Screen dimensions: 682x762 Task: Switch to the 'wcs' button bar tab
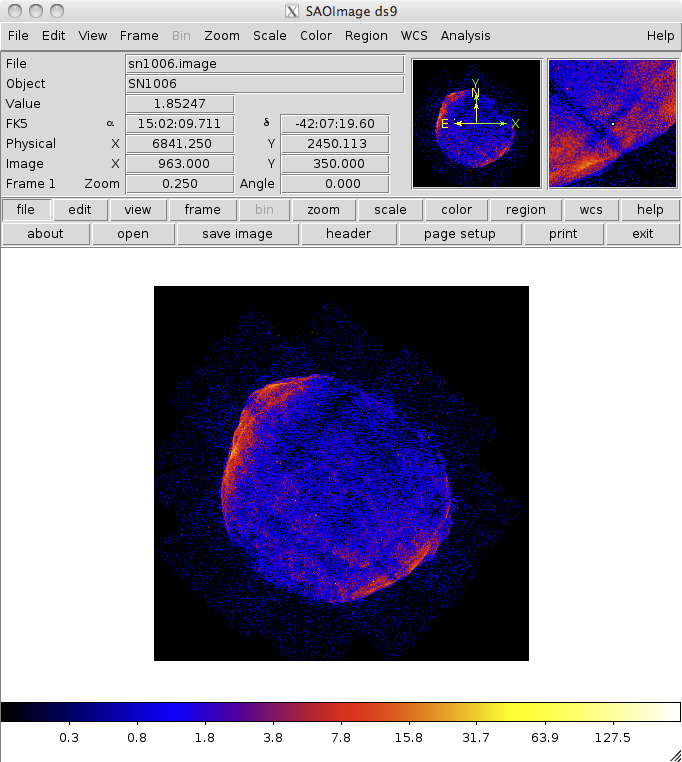coord(590,210)
